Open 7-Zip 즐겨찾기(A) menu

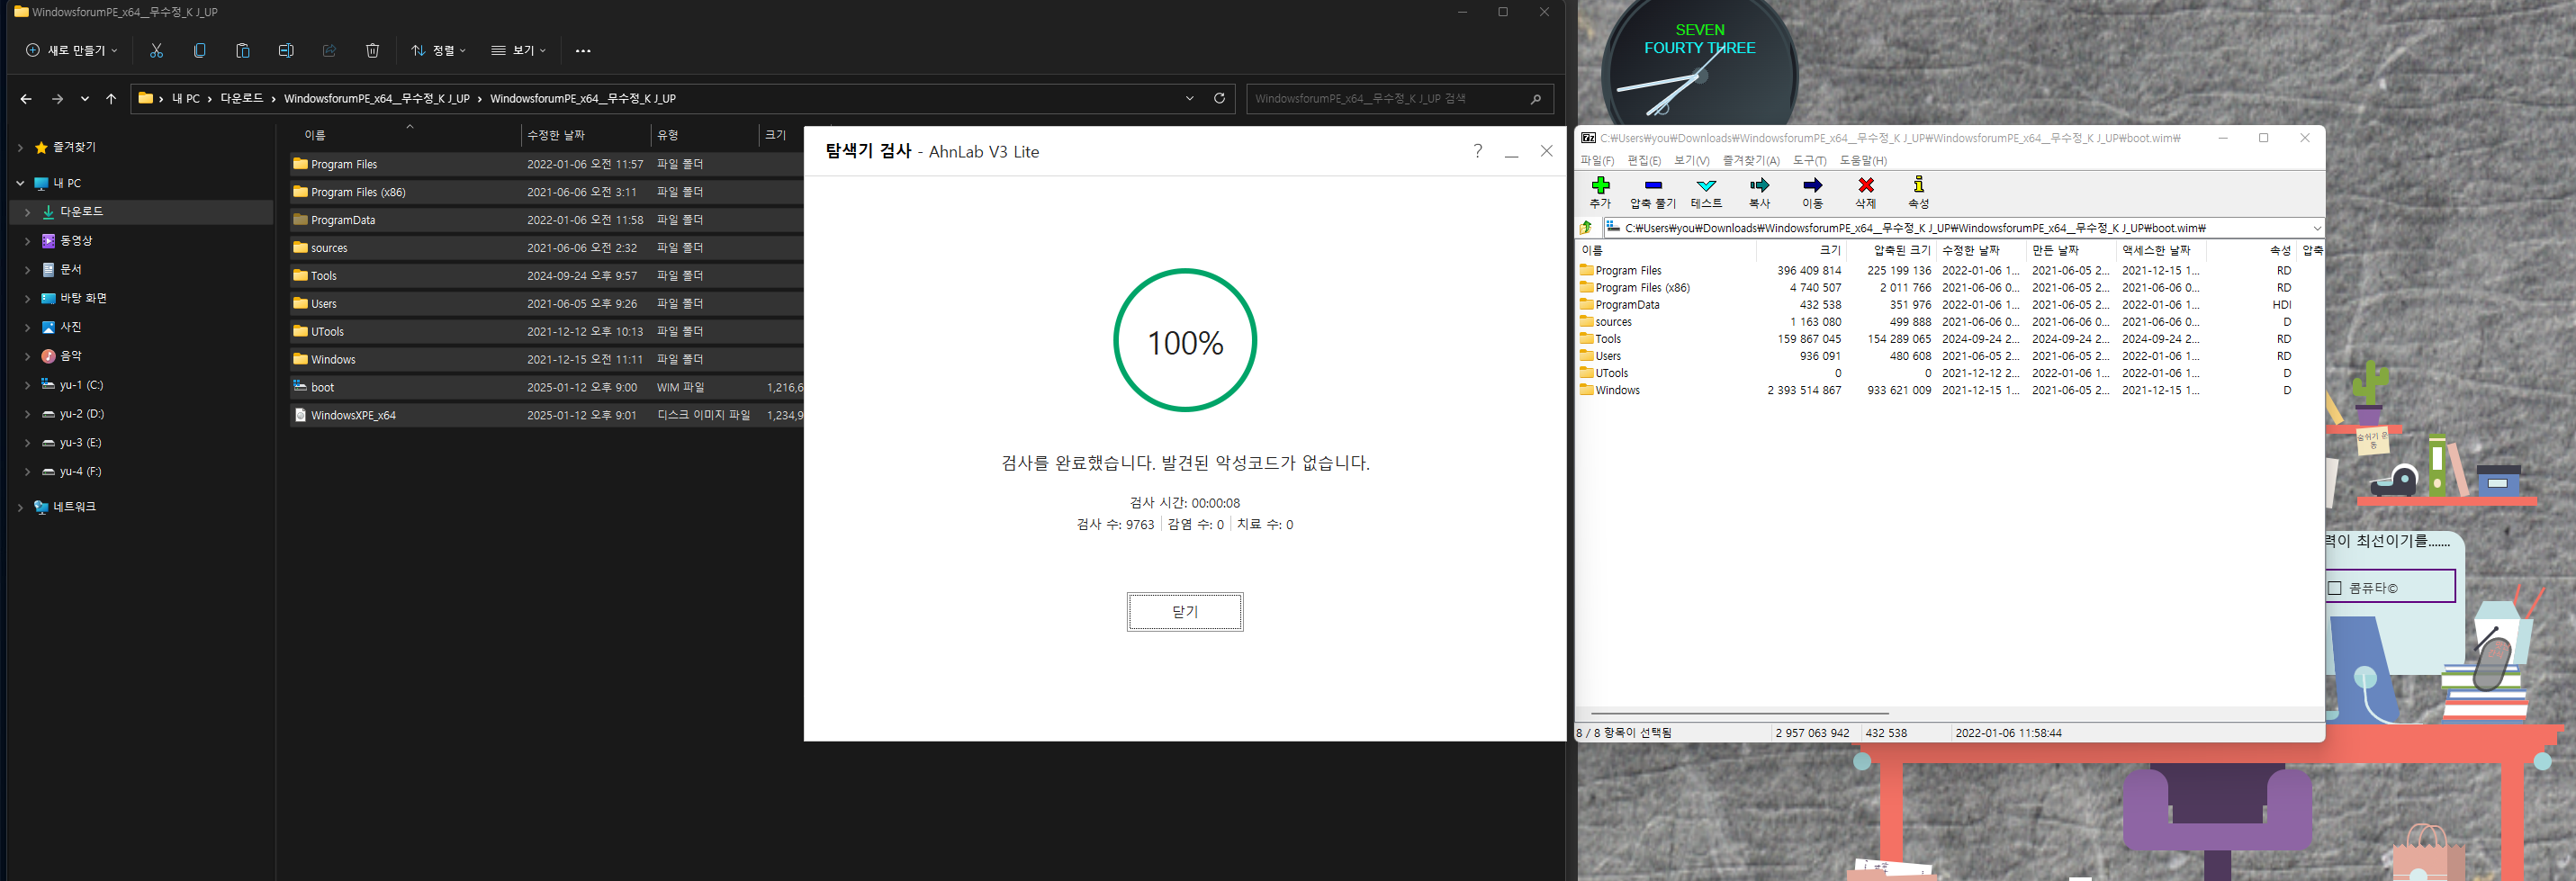click(x=1751, y=161)
